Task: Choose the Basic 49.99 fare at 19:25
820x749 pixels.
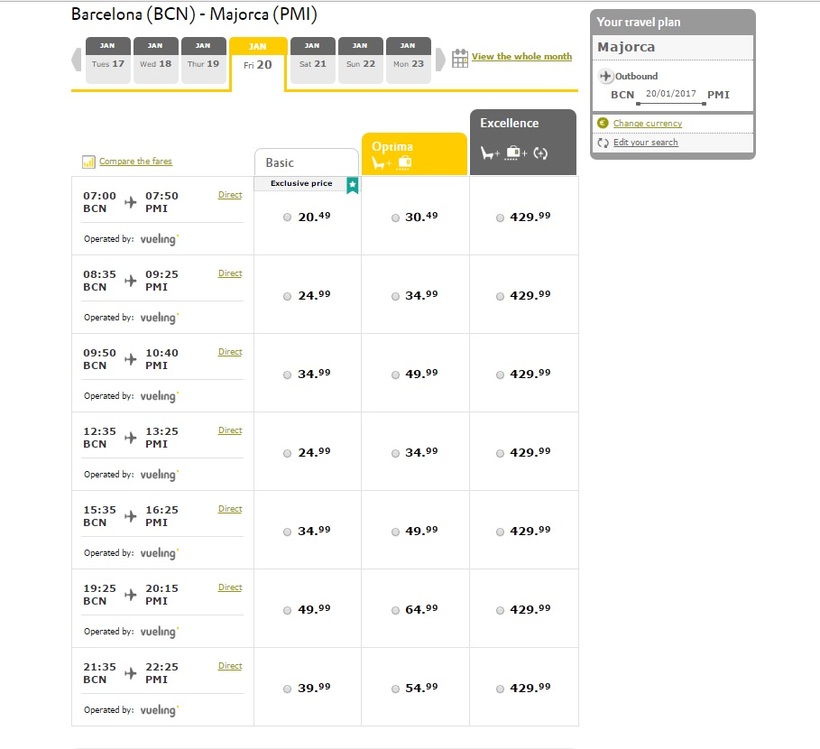Action: (x=288, y=610)
